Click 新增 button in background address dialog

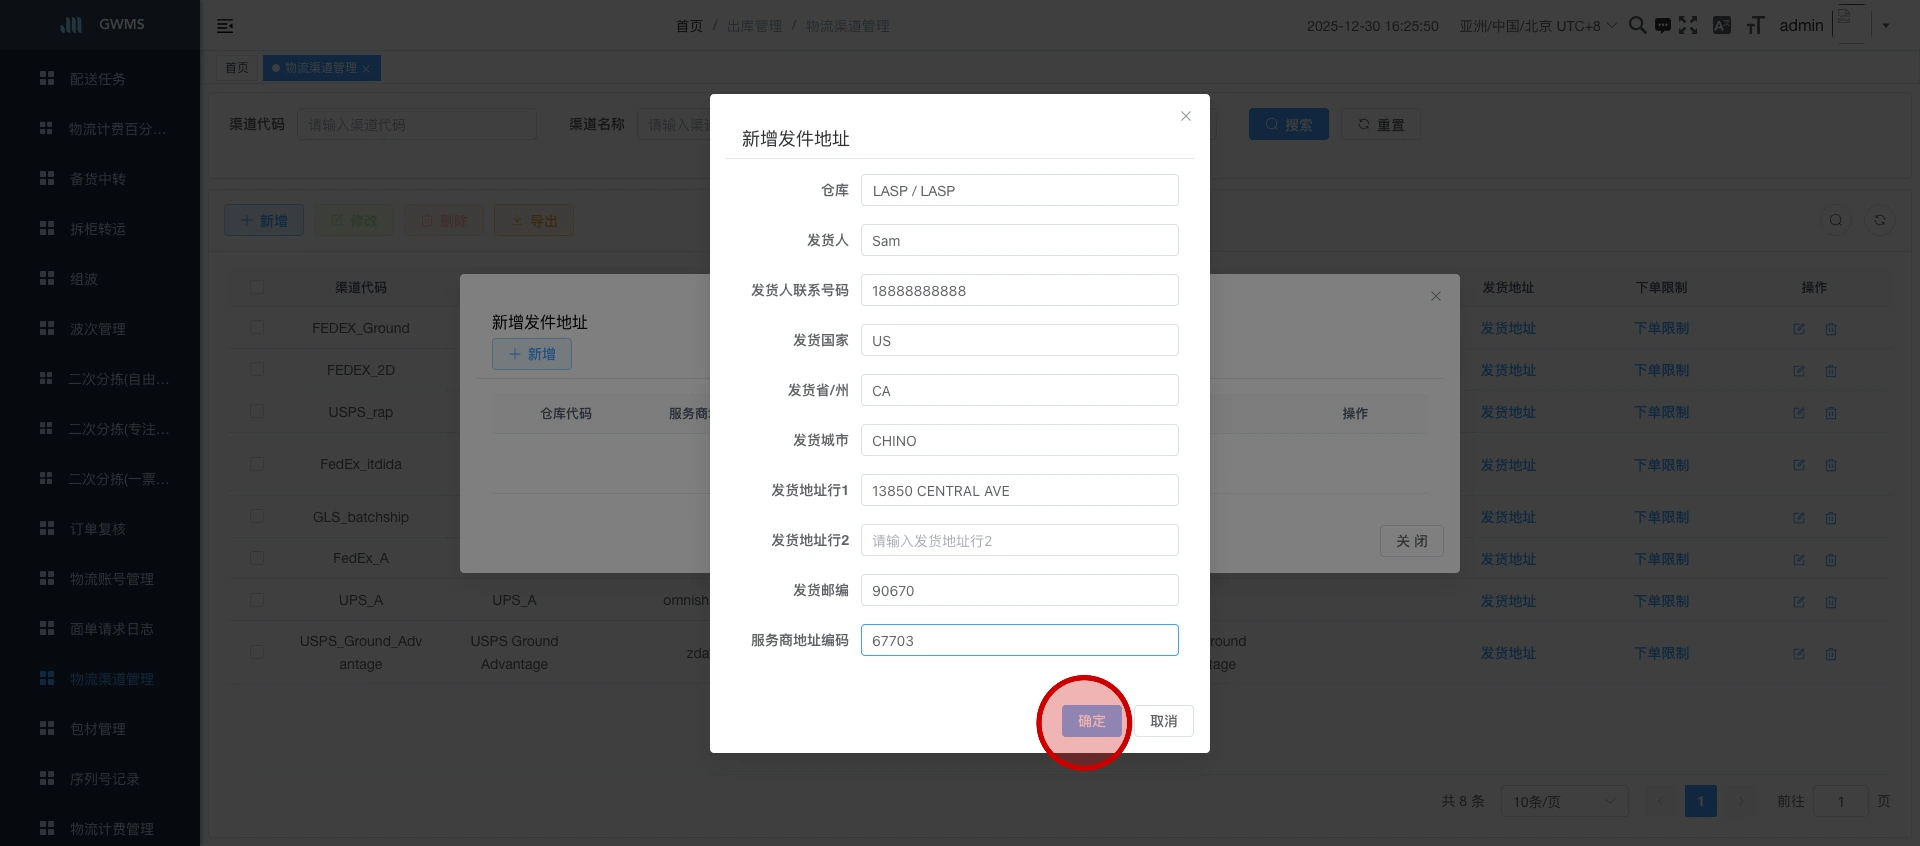531,354
